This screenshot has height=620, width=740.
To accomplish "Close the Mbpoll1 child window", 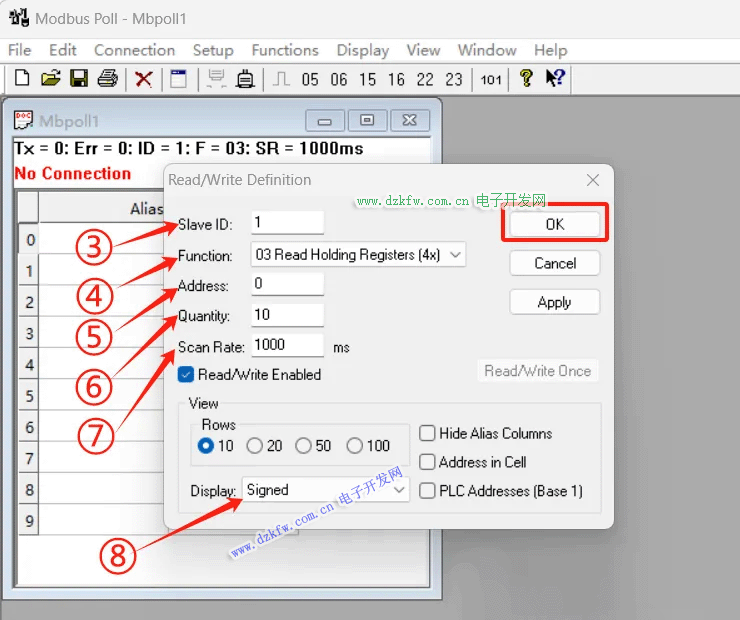I will 410,121.
